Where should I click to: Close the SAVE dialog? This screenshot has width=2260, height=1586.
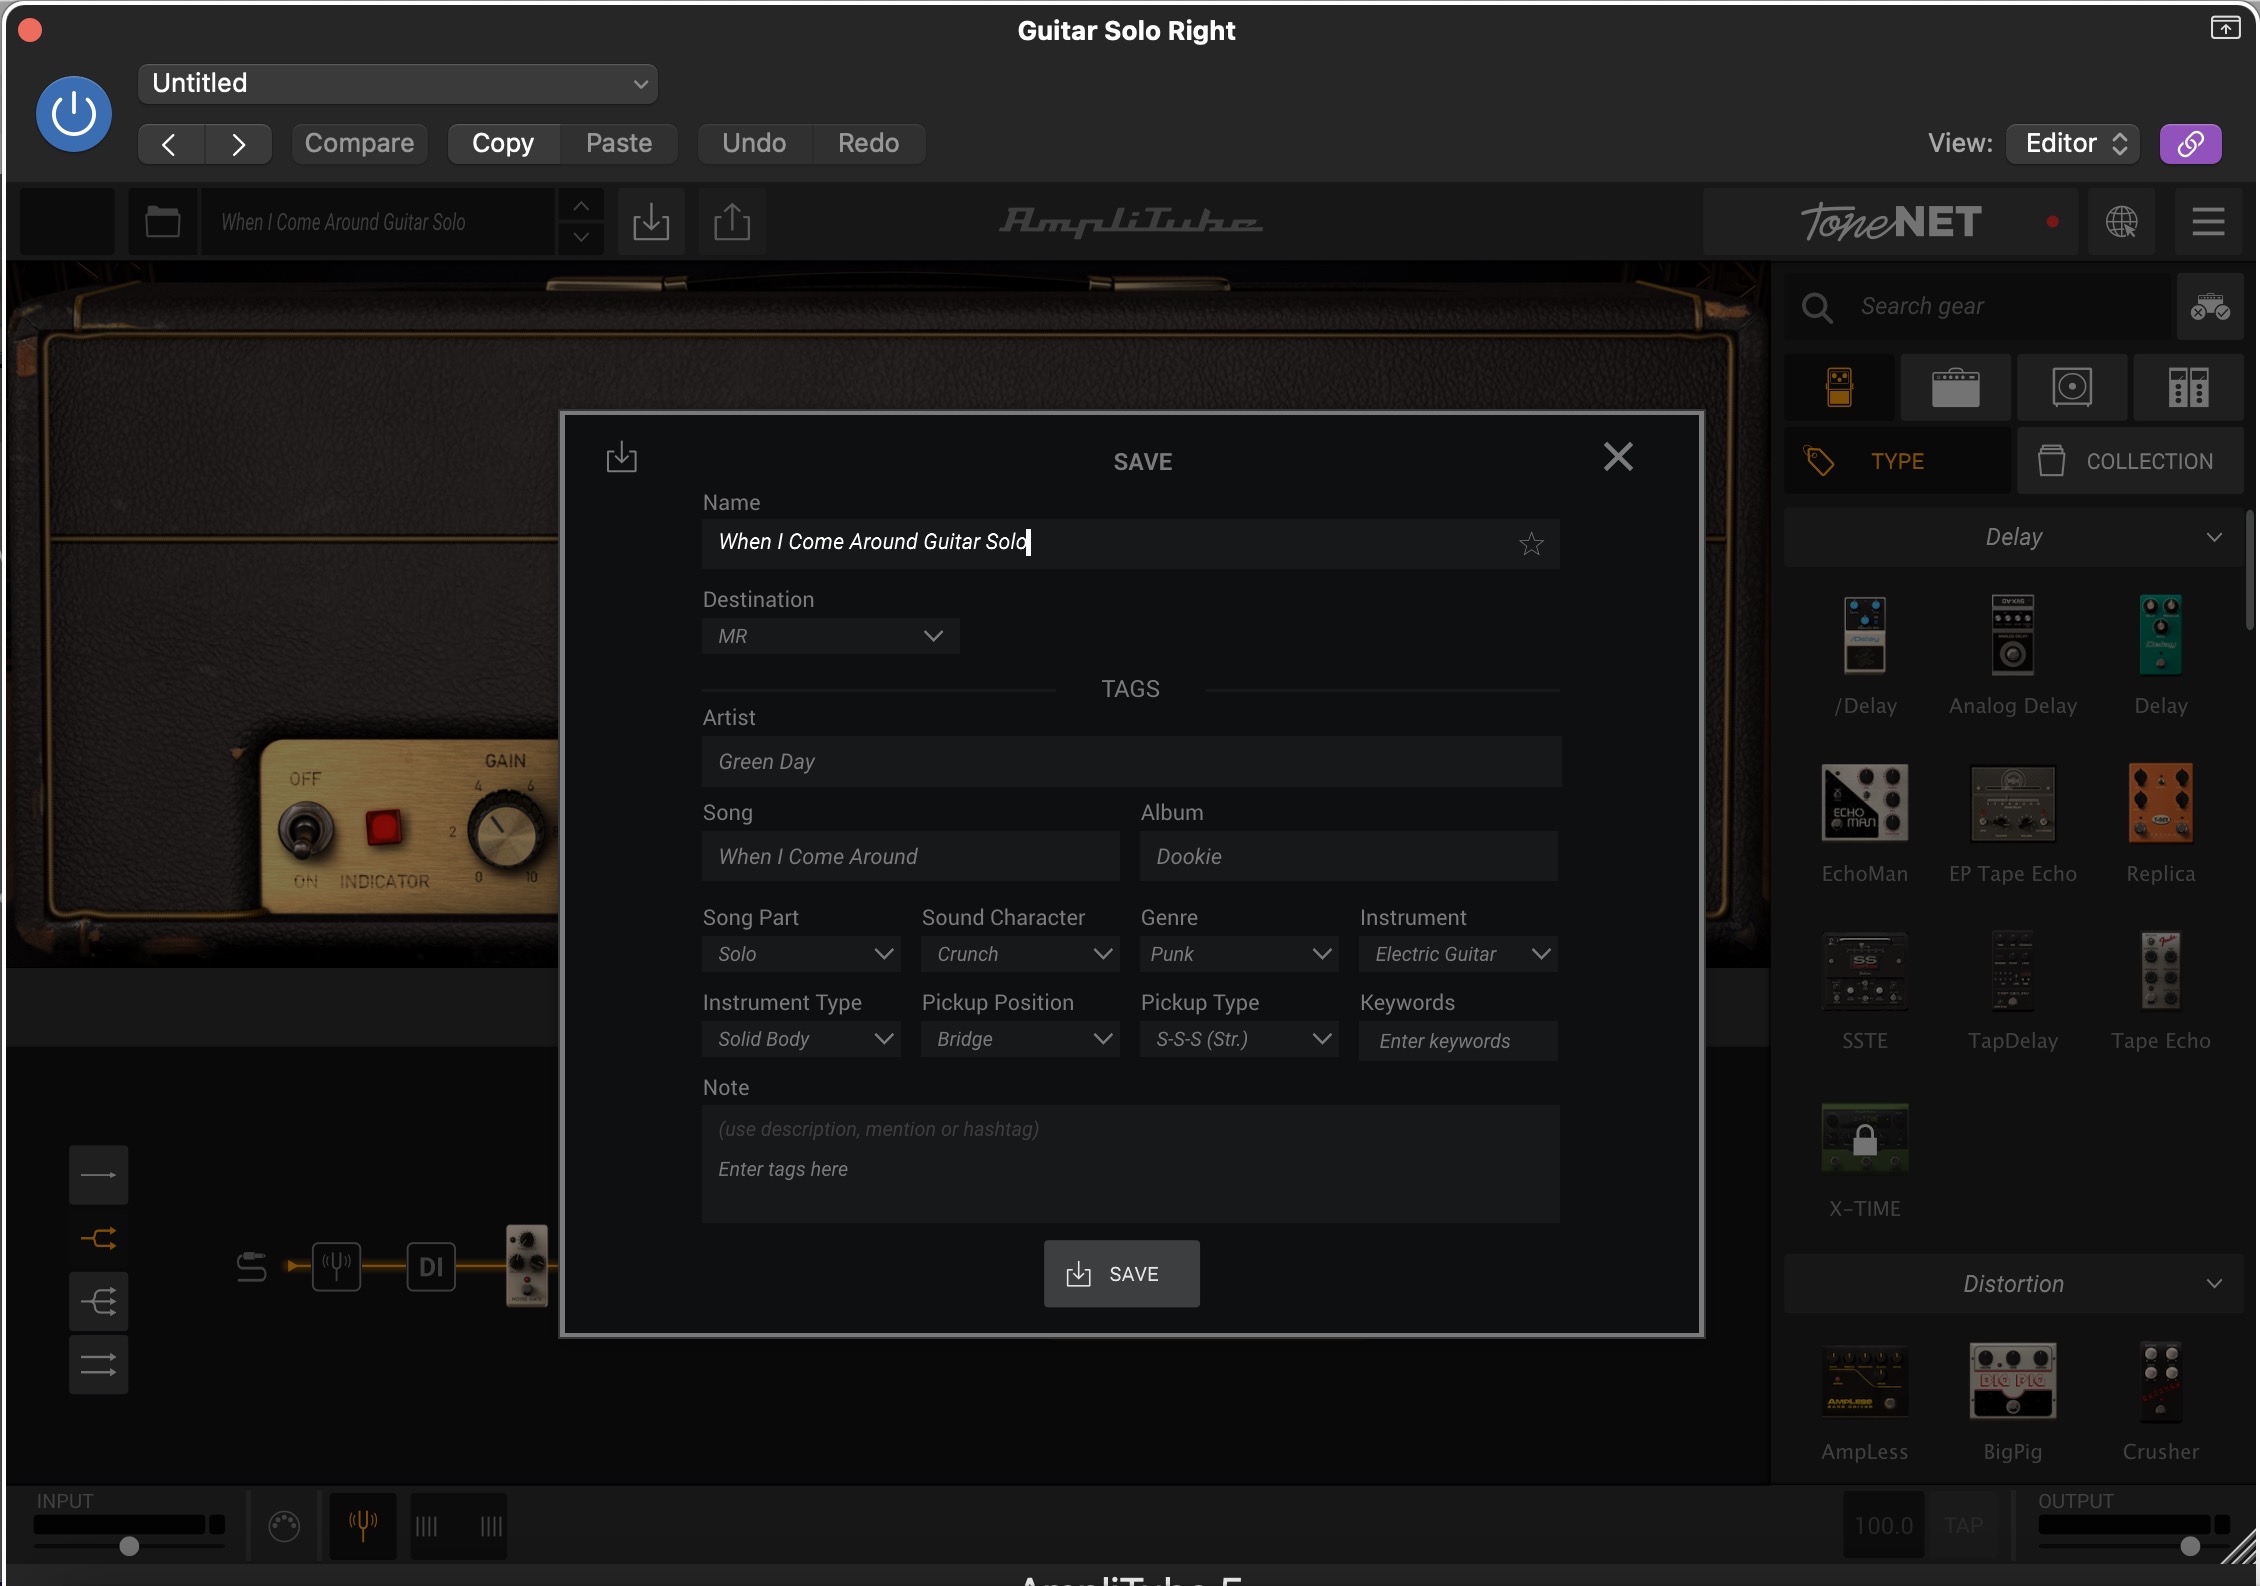coord(1618,457)
